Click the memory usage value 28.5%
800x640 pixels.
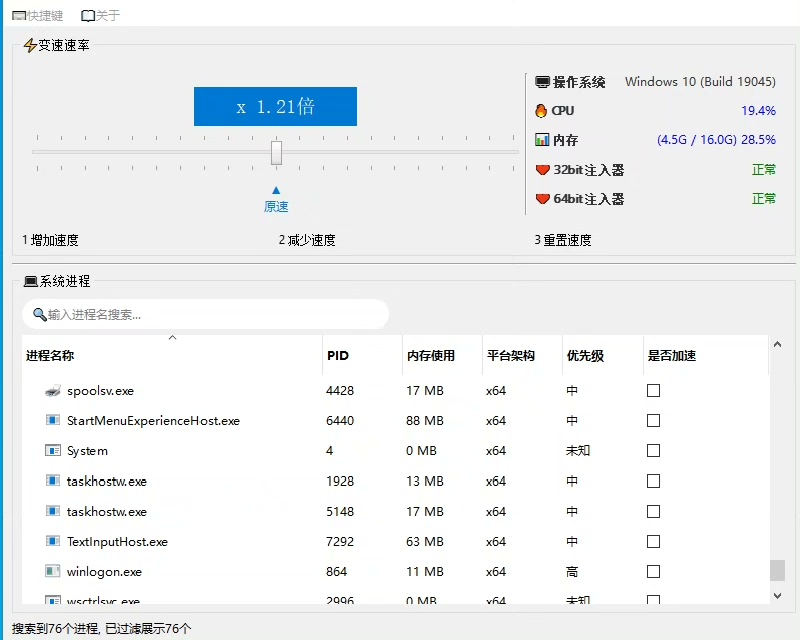[758, 140]
